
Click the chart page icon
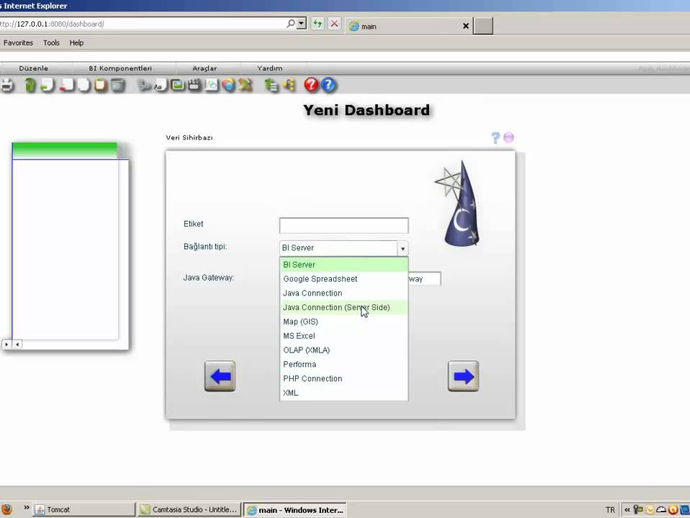coord(212,85)
